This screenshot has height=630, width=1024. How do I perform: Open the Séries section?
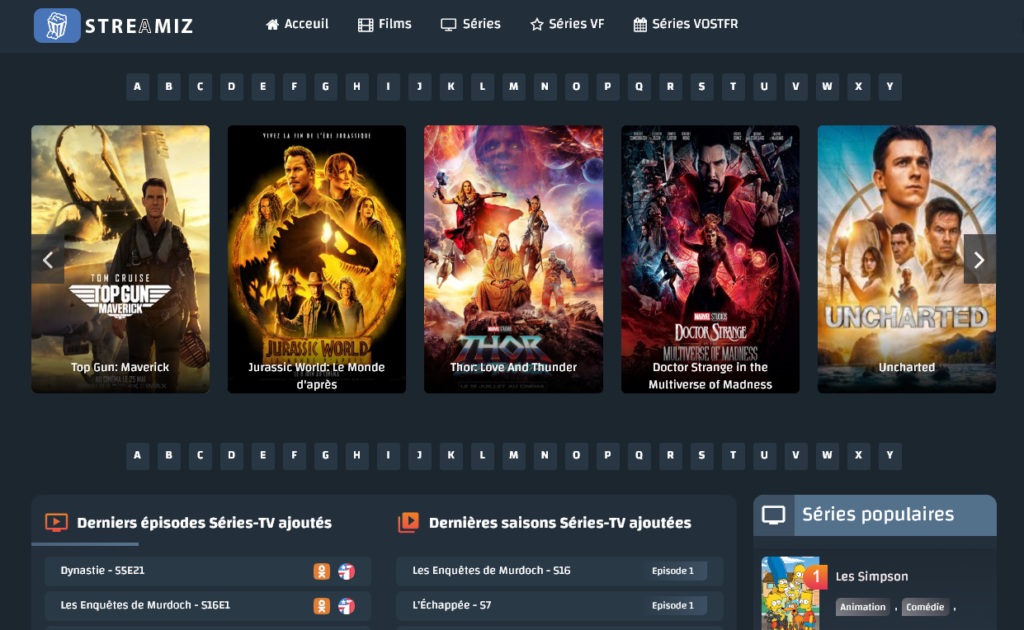coord(471,24)
